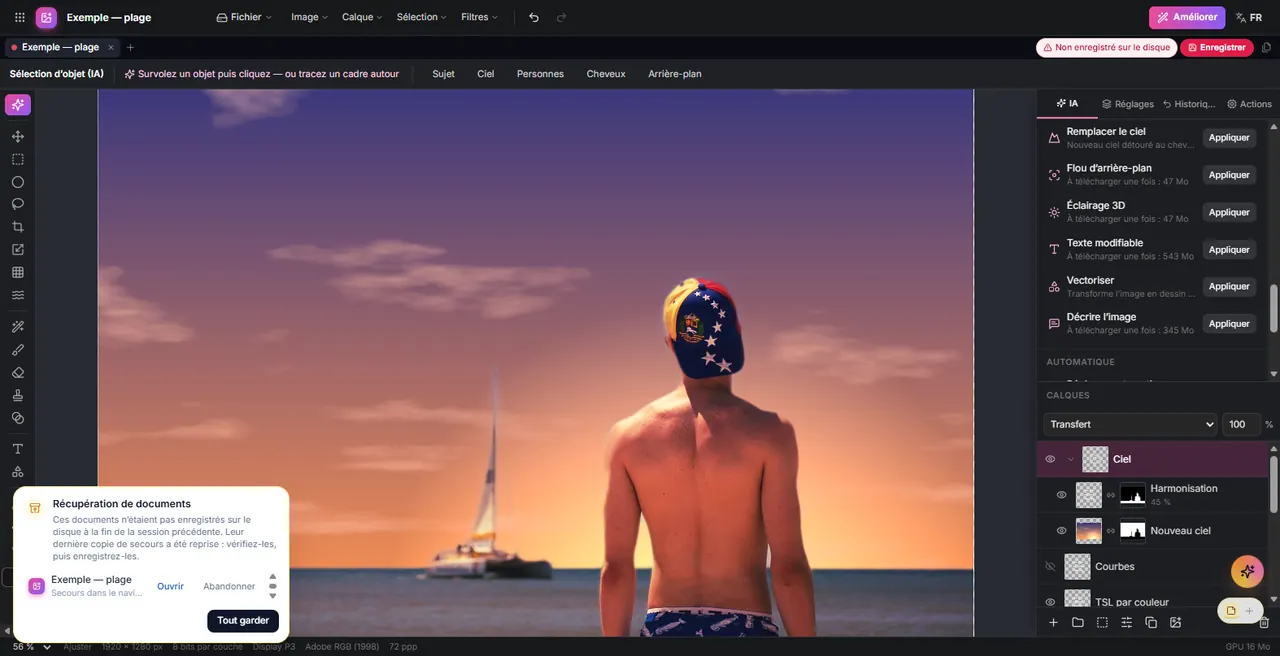Delete the selected layer with trash icon
Viewport: 1280px width, 656px height.
click(1264, 622)
